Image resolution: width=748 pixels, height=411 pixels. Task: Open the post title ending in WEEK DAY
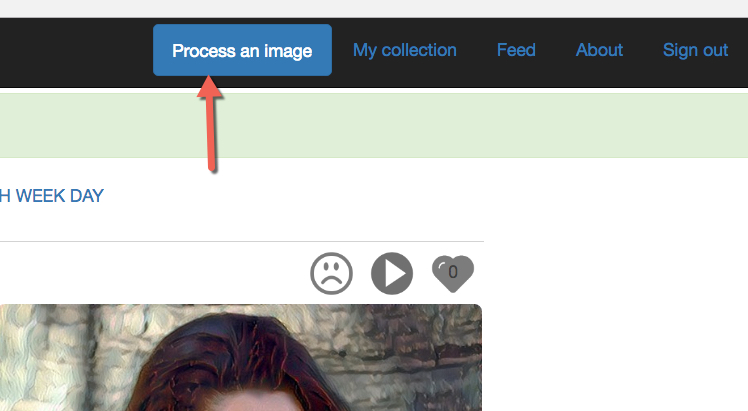[52, 196]
